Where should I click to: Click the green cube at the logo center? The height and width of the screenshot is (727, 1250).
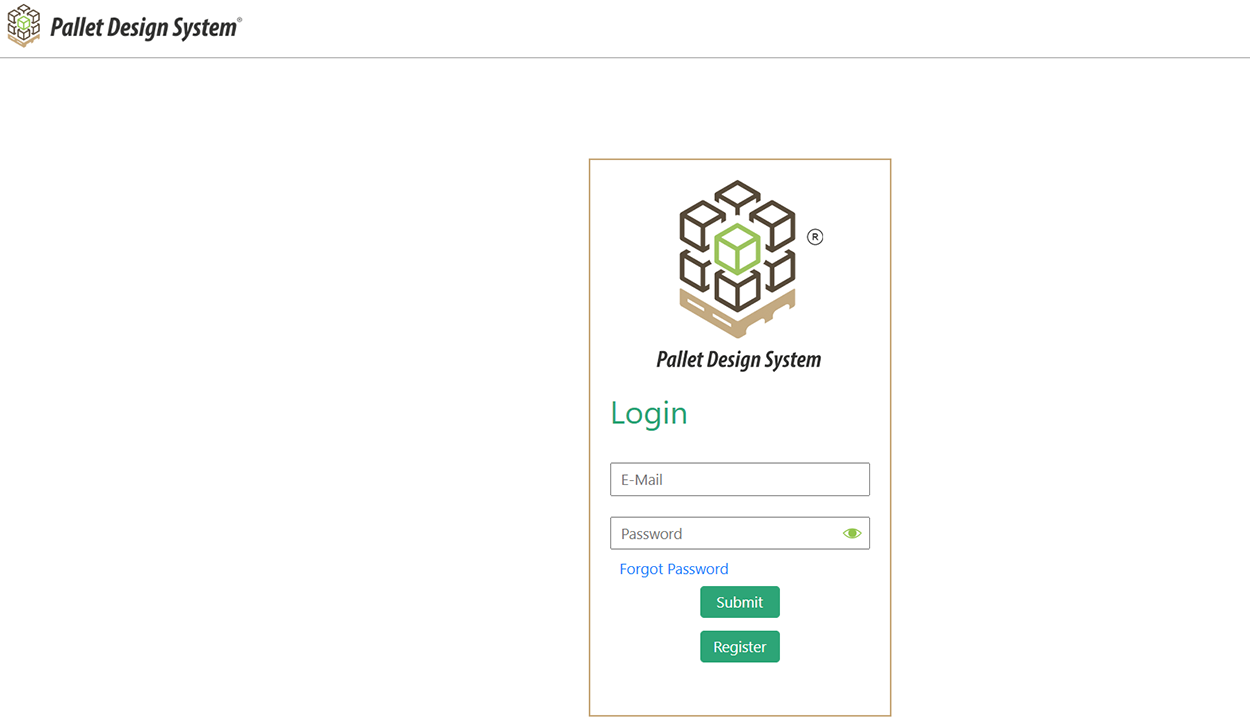(x=738, y=248)
